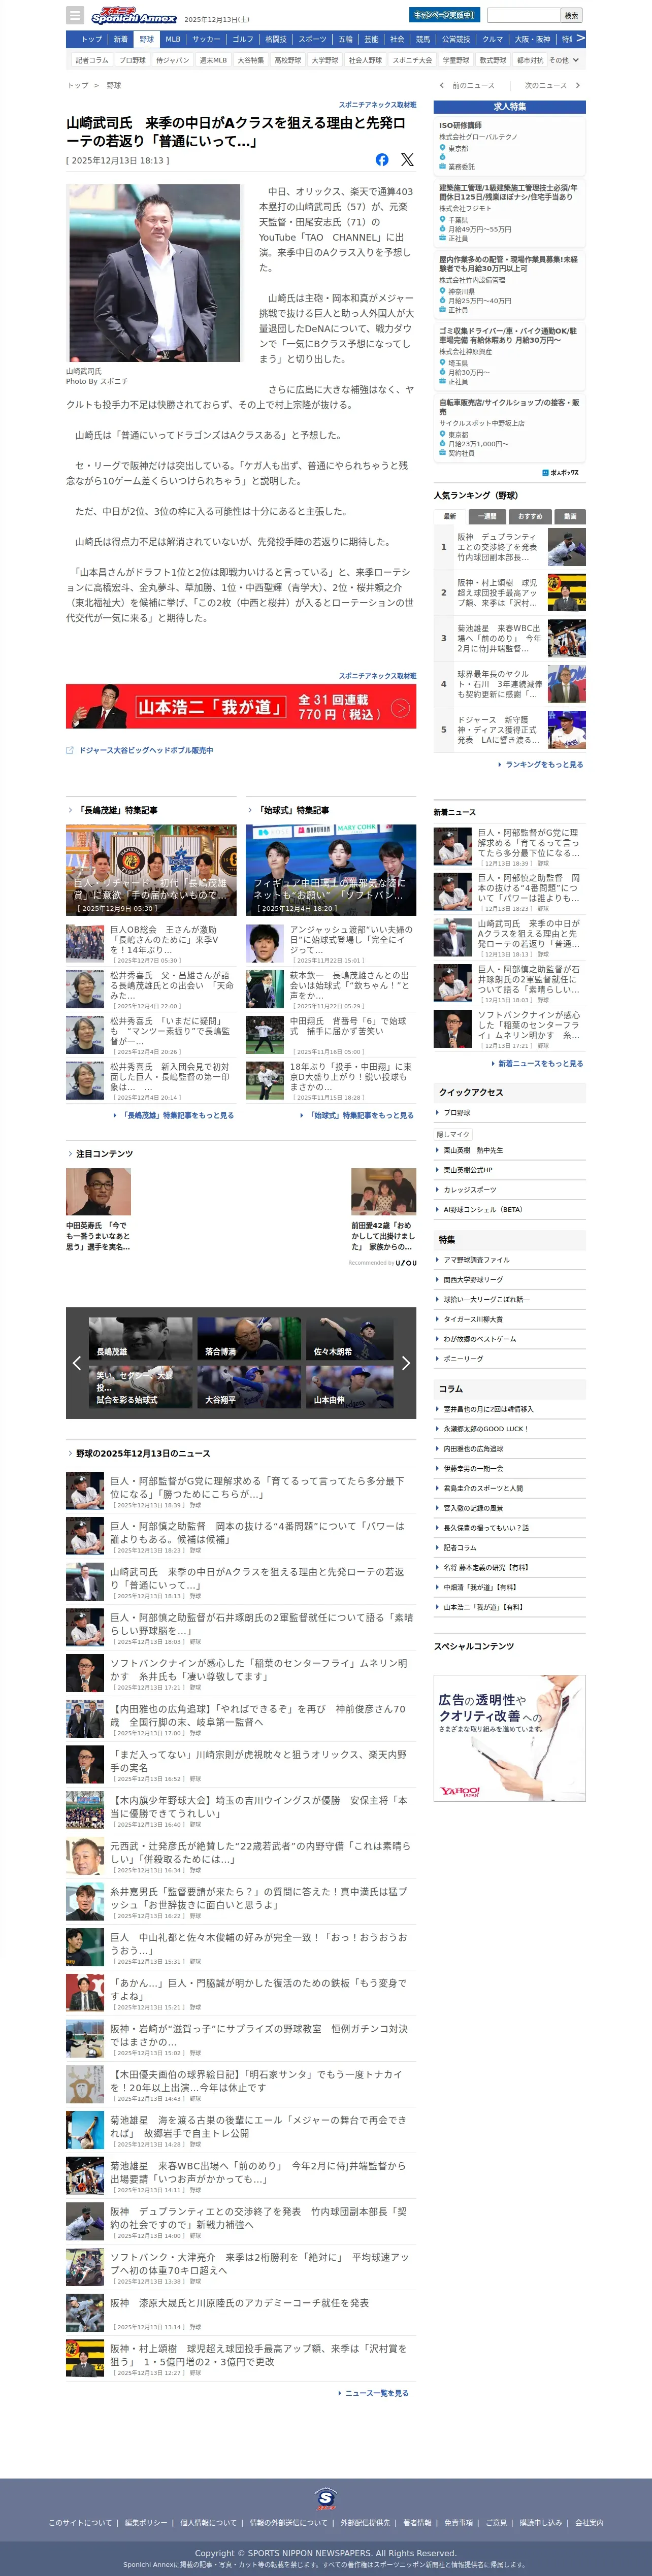Viewport: 652px width, 2576px height.
Task: Click the previous news chevron icon
Action: point(442,85)
